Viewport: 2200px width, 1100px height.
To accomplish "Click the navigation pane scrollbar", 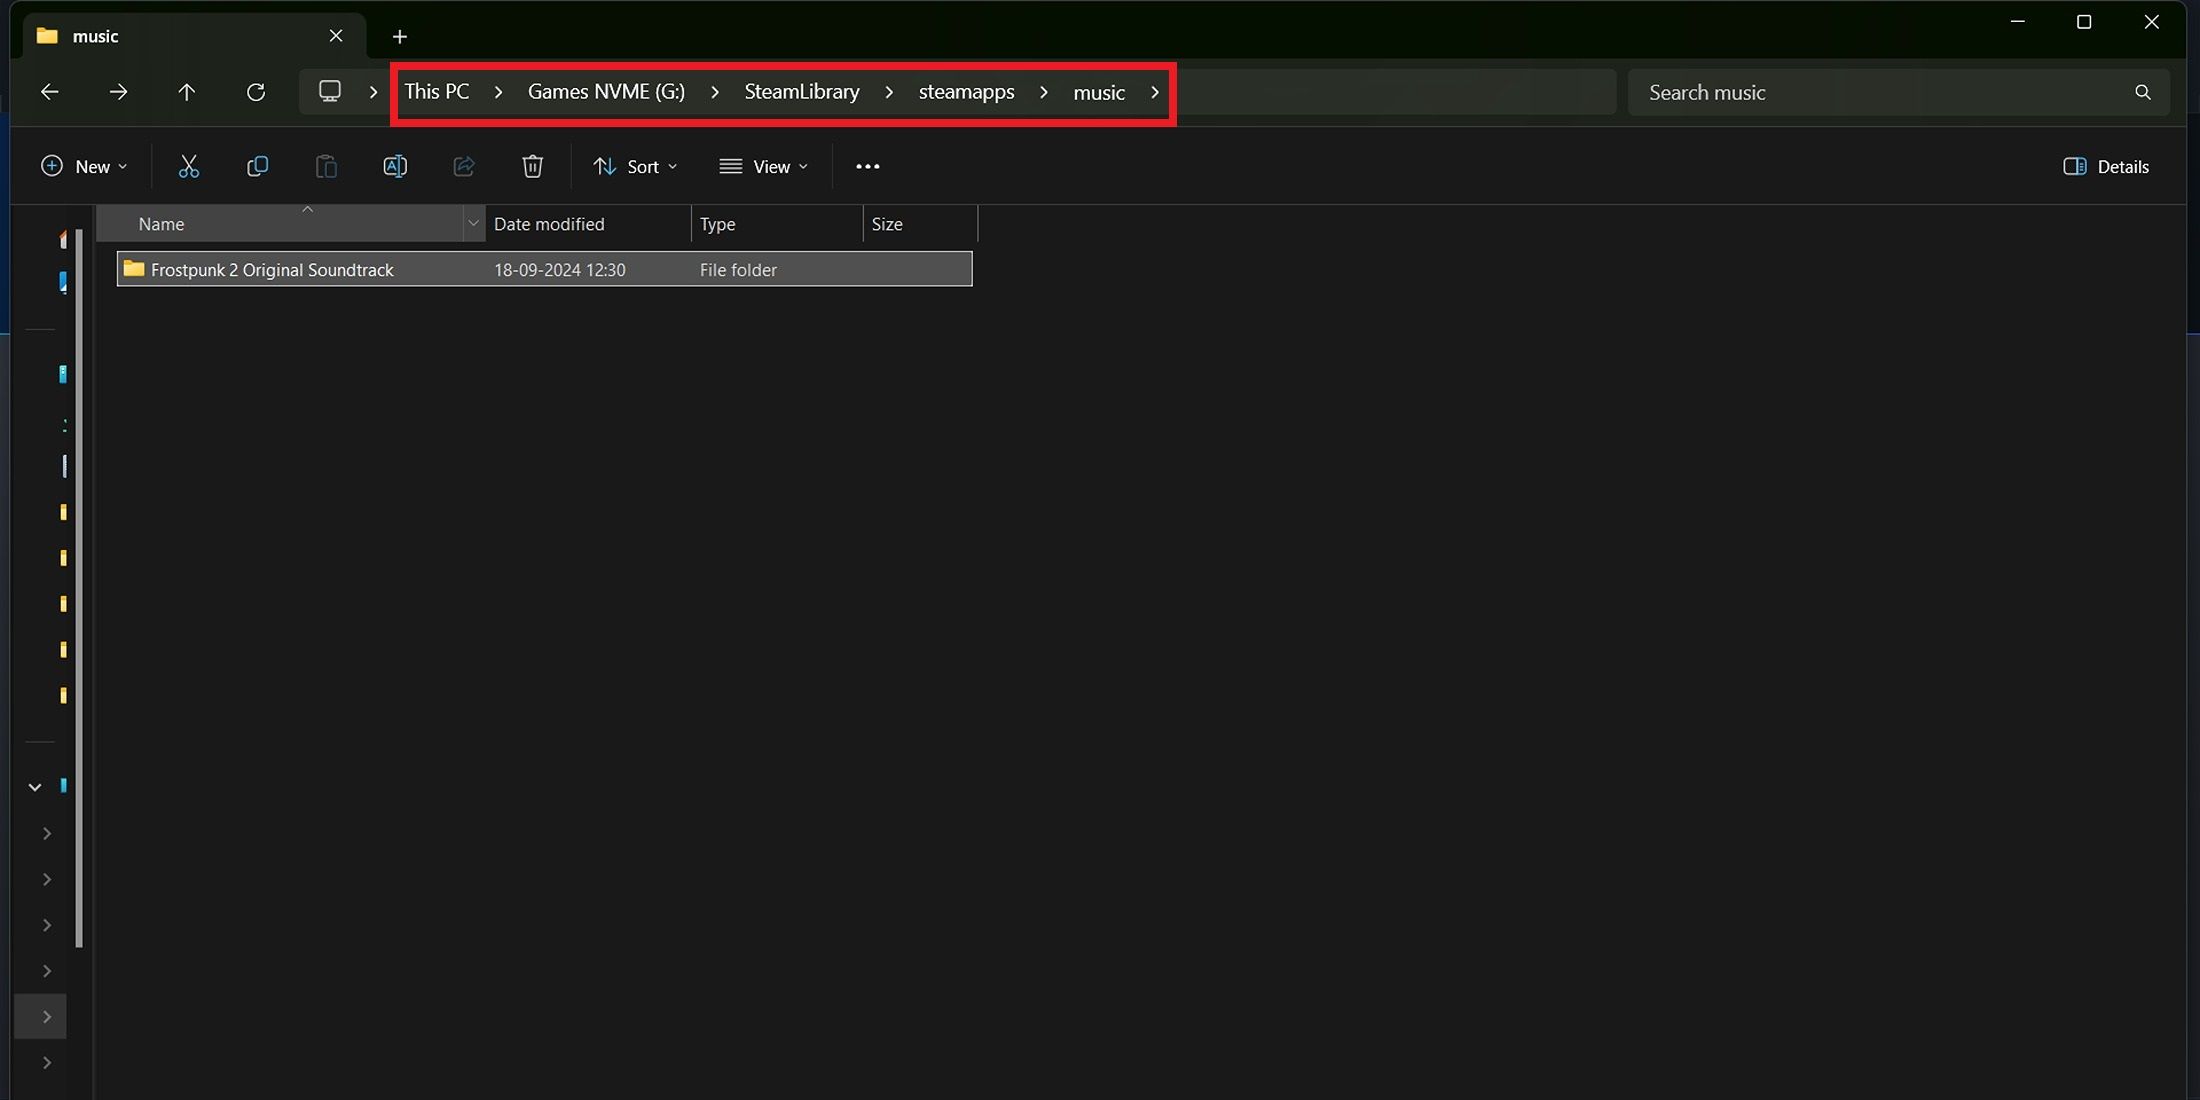I will tap(79, 588).
